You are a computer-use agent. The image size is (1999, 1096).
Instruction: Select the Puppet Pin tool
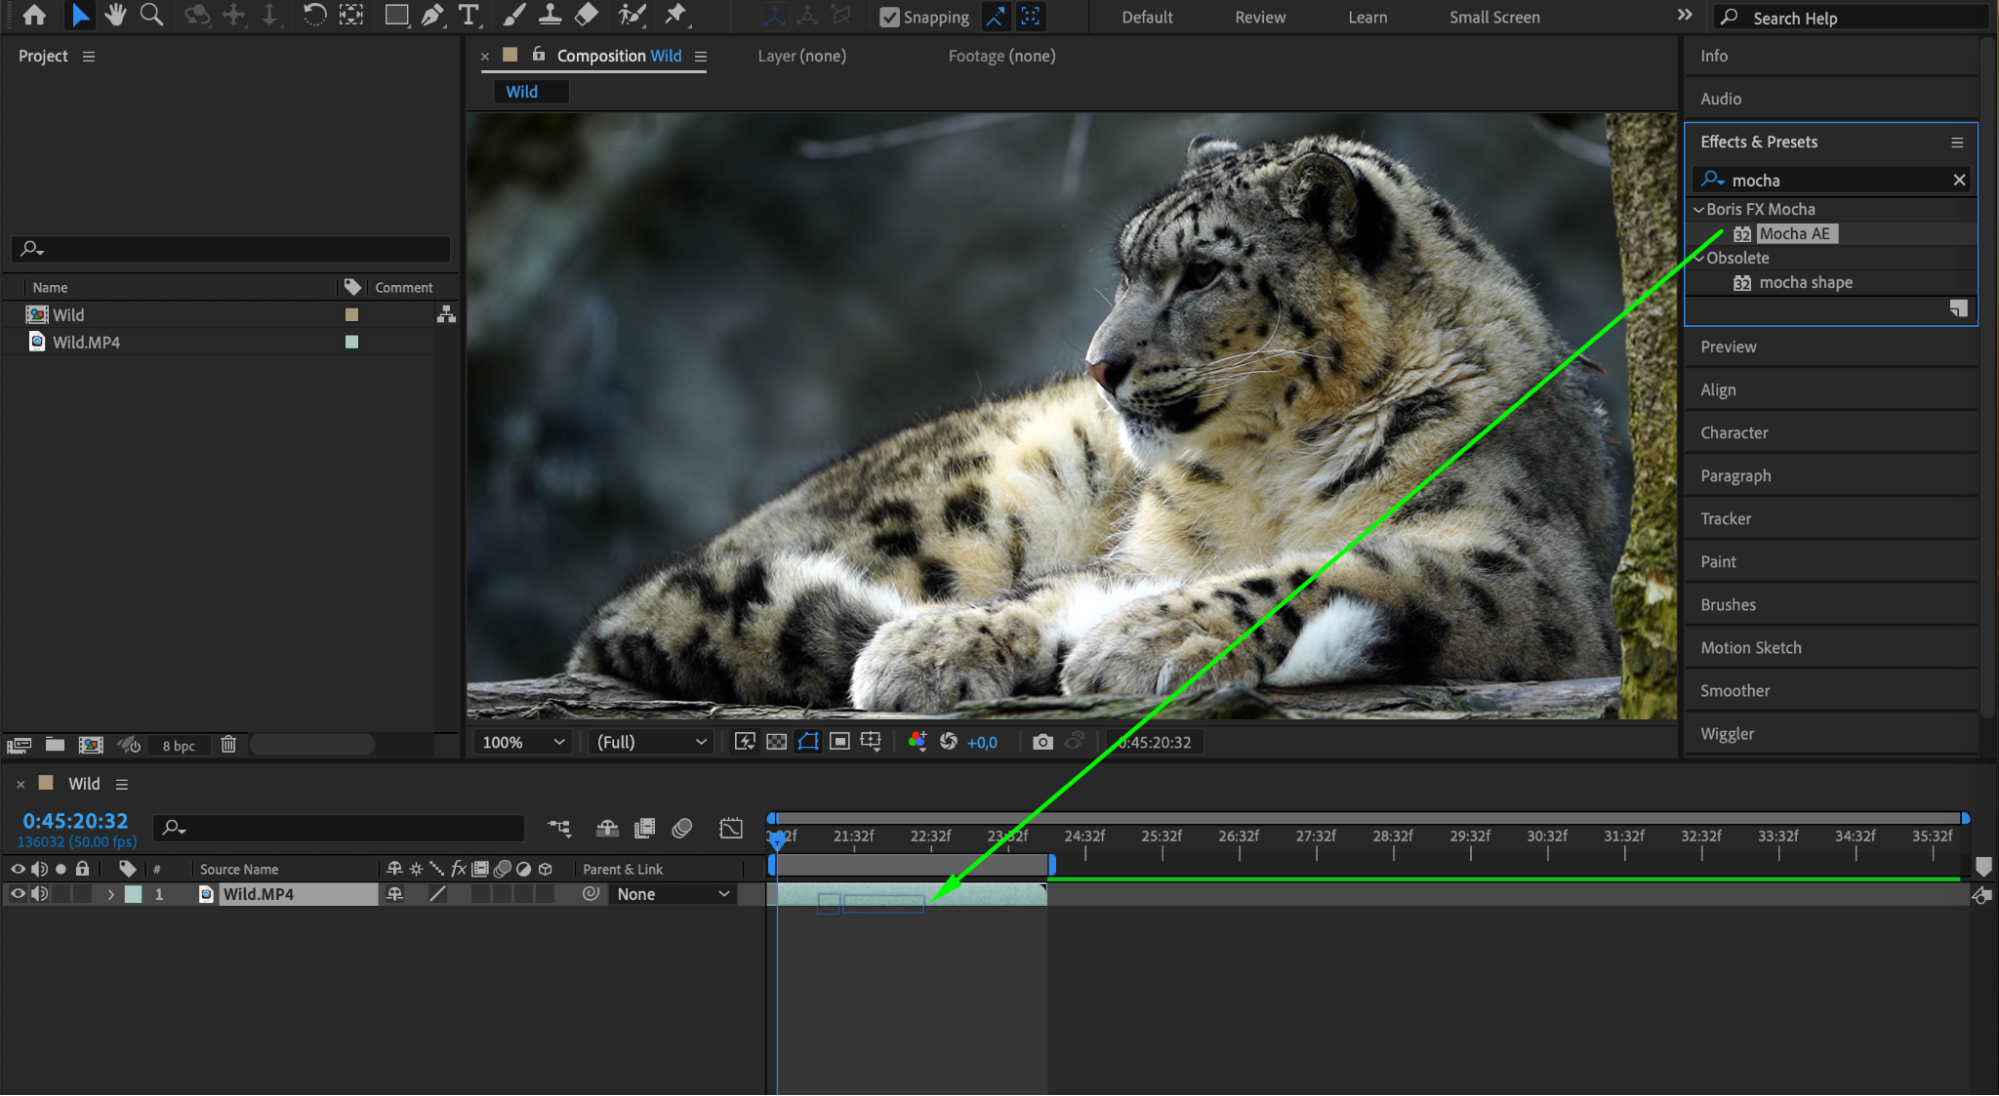point(676,15)
